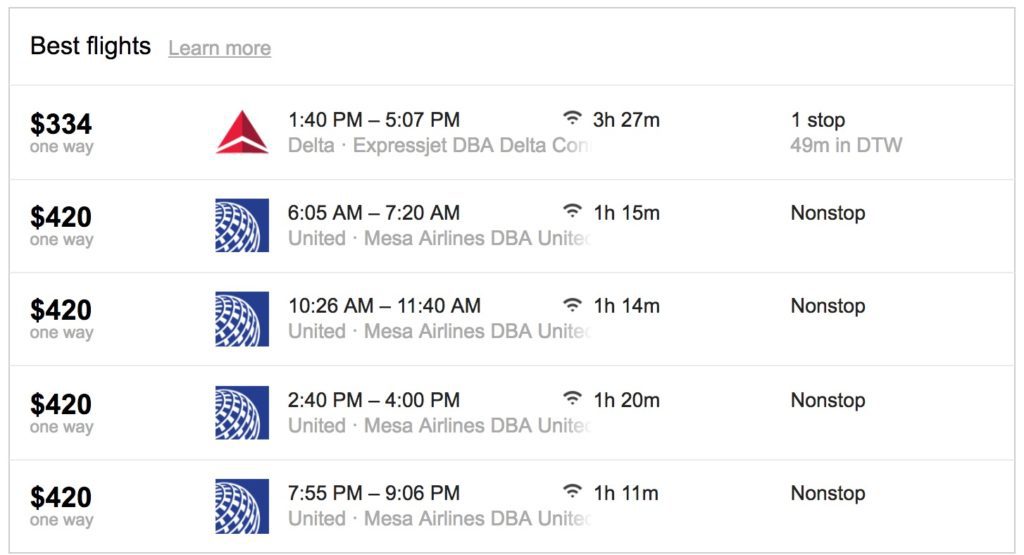Pick the 10:26 AM – 11:40 AM flight
Viewport: 1024px width, 555px height.
click(384, 306)
